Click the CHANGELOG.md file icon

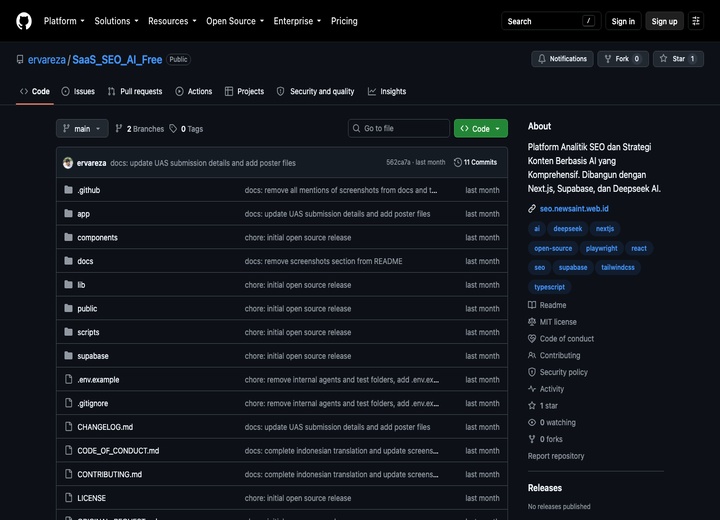(x=68, y=427)
